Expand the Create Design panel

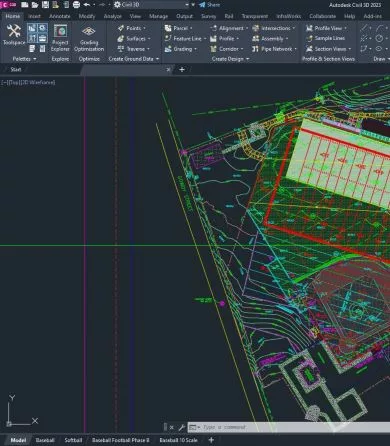click(230, 59)
